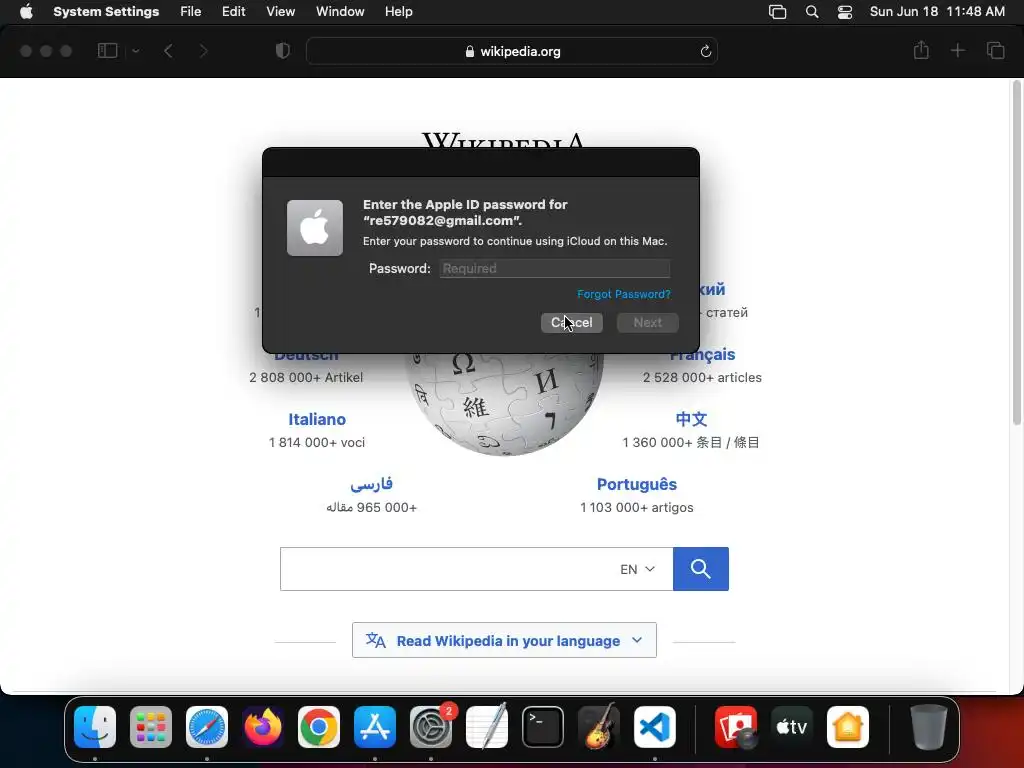Open Photo Booth from the Dock
This screenshot has height=768, width=1024.
pos(736,727)
